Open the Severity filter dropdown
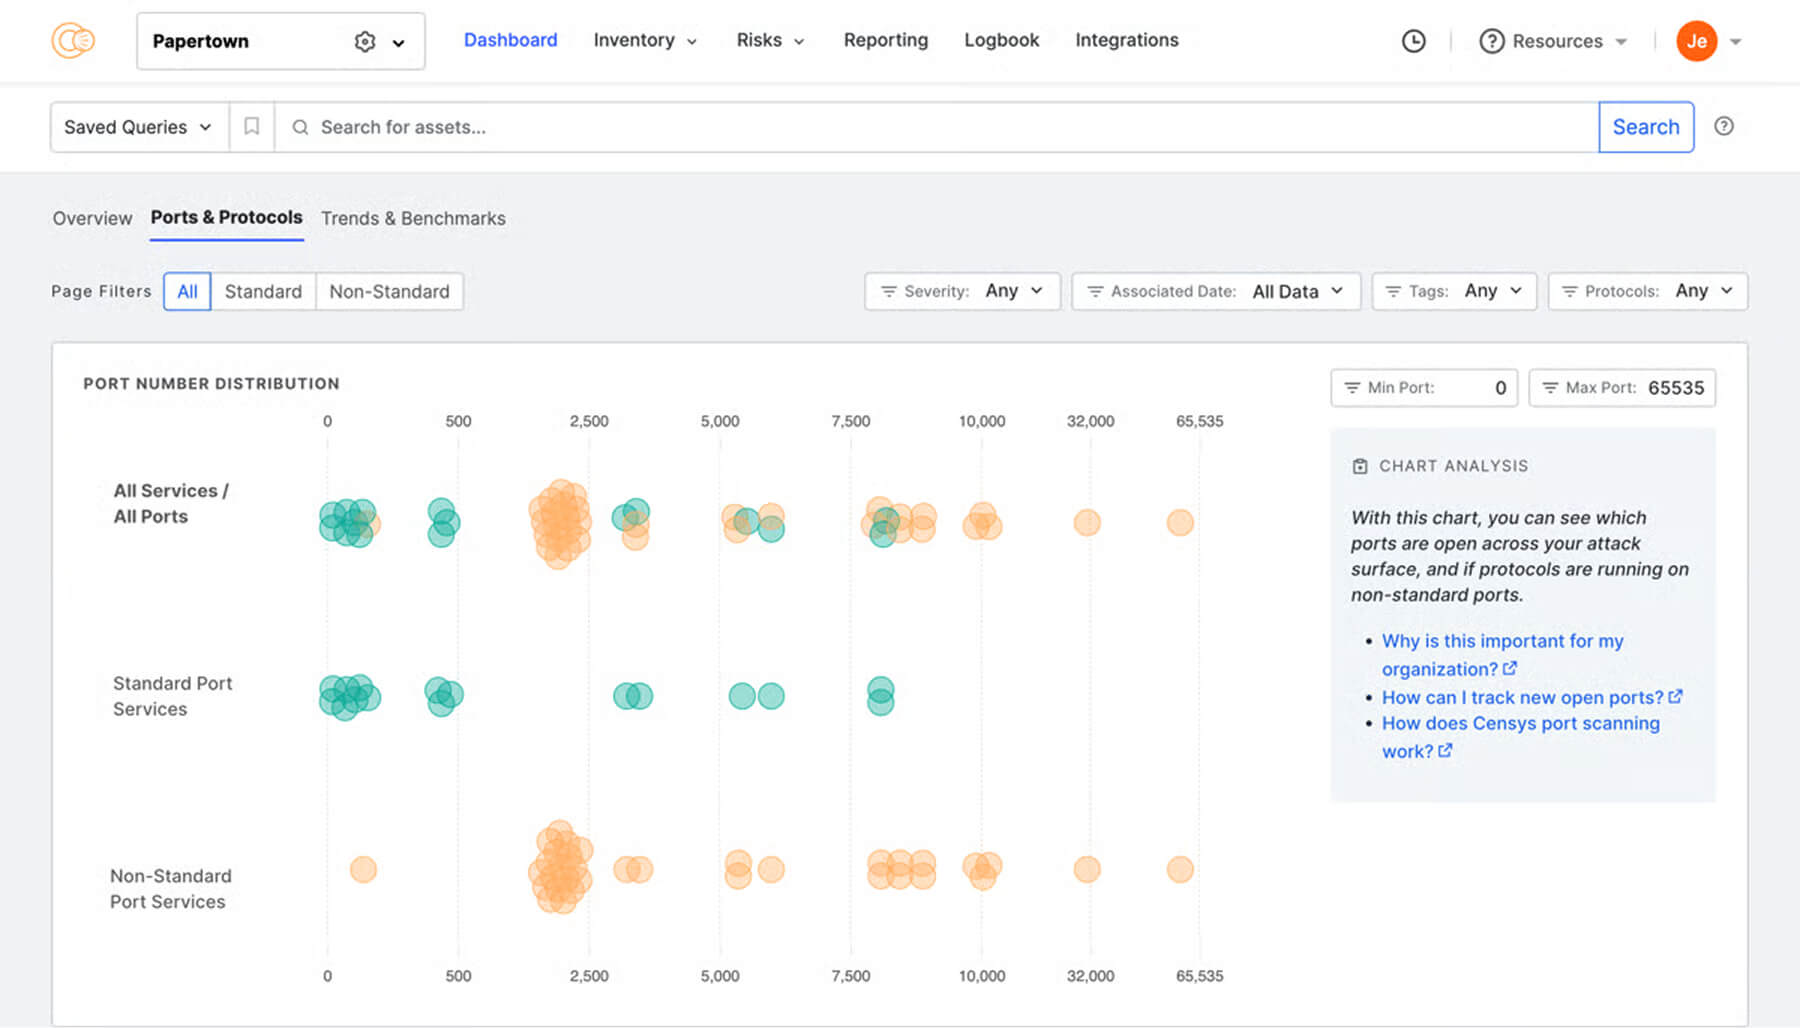The image size is (1800, 1028). coord(961,291)
